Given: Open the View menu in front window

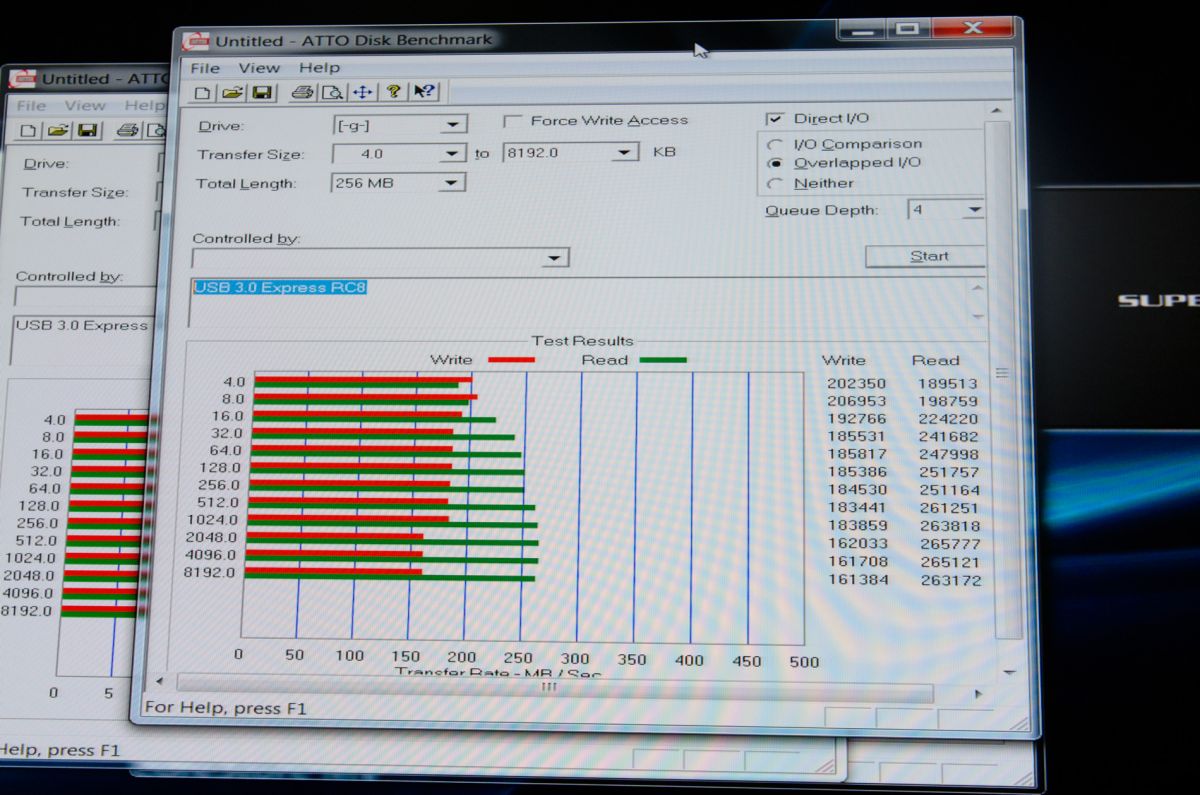Looking at the screenshot, I should click(x=259, y=68).
